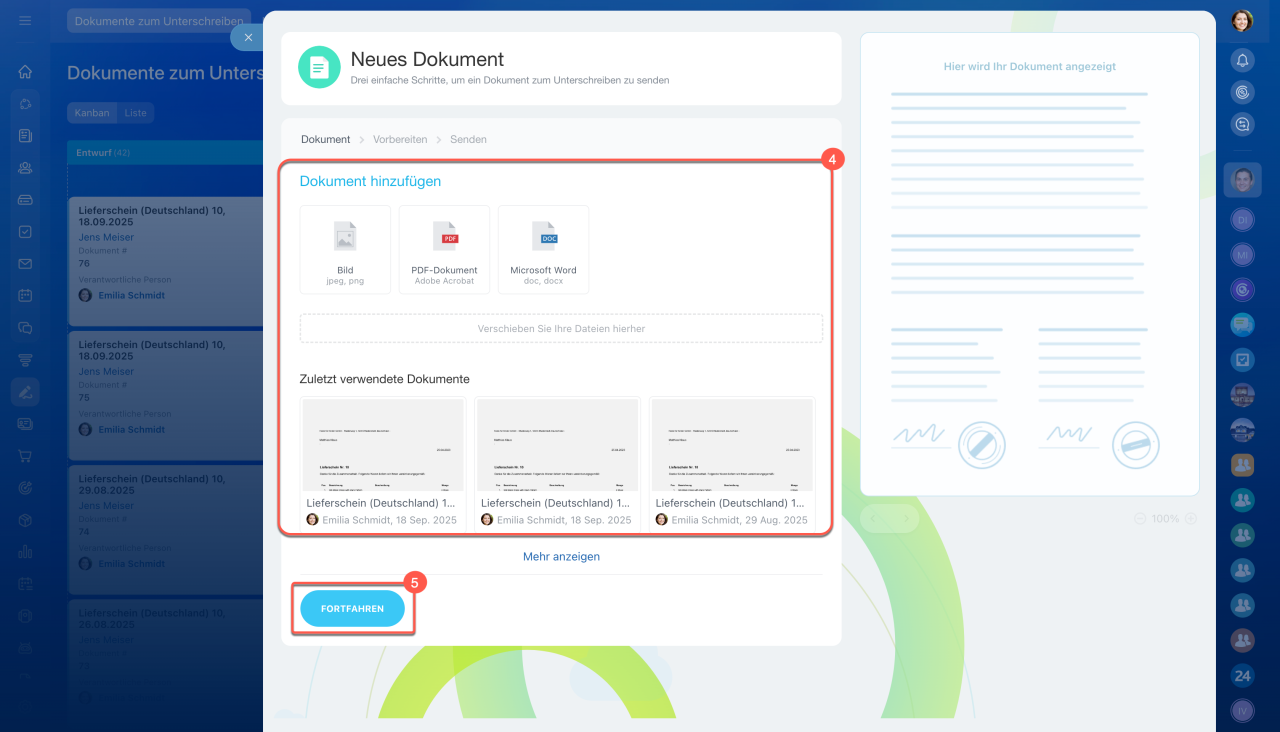This screenshot has width=1280, height=732.
Task: Switch to the Liste view tab
Action: coord(136,113)
